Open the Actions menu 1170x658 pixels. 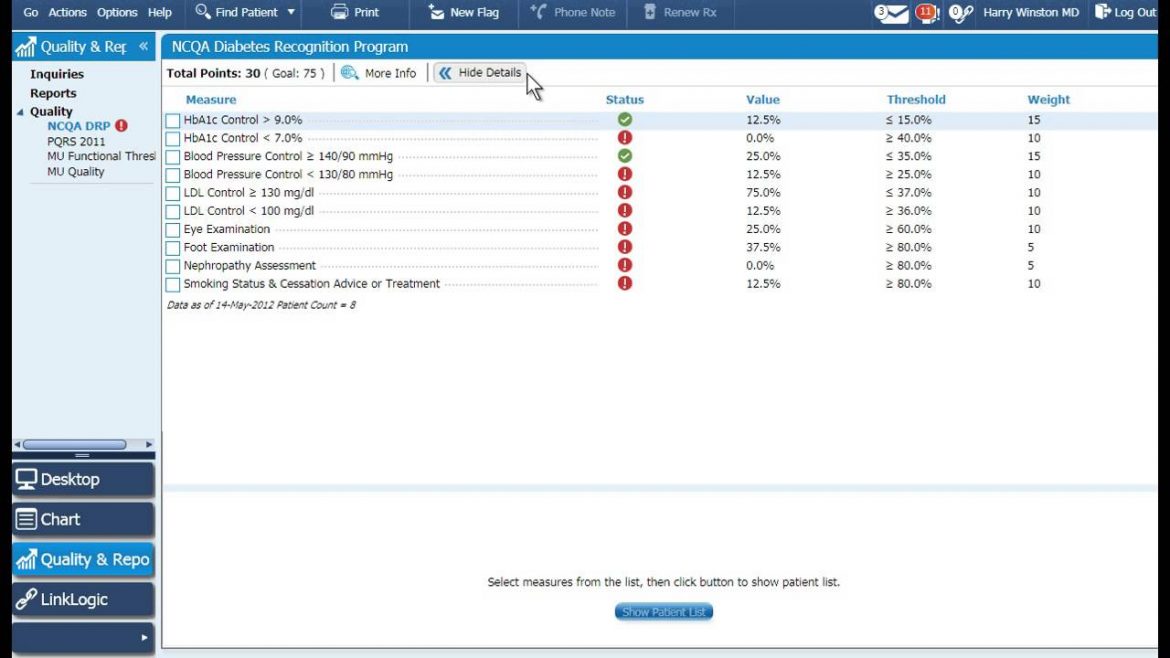(67, 13)
